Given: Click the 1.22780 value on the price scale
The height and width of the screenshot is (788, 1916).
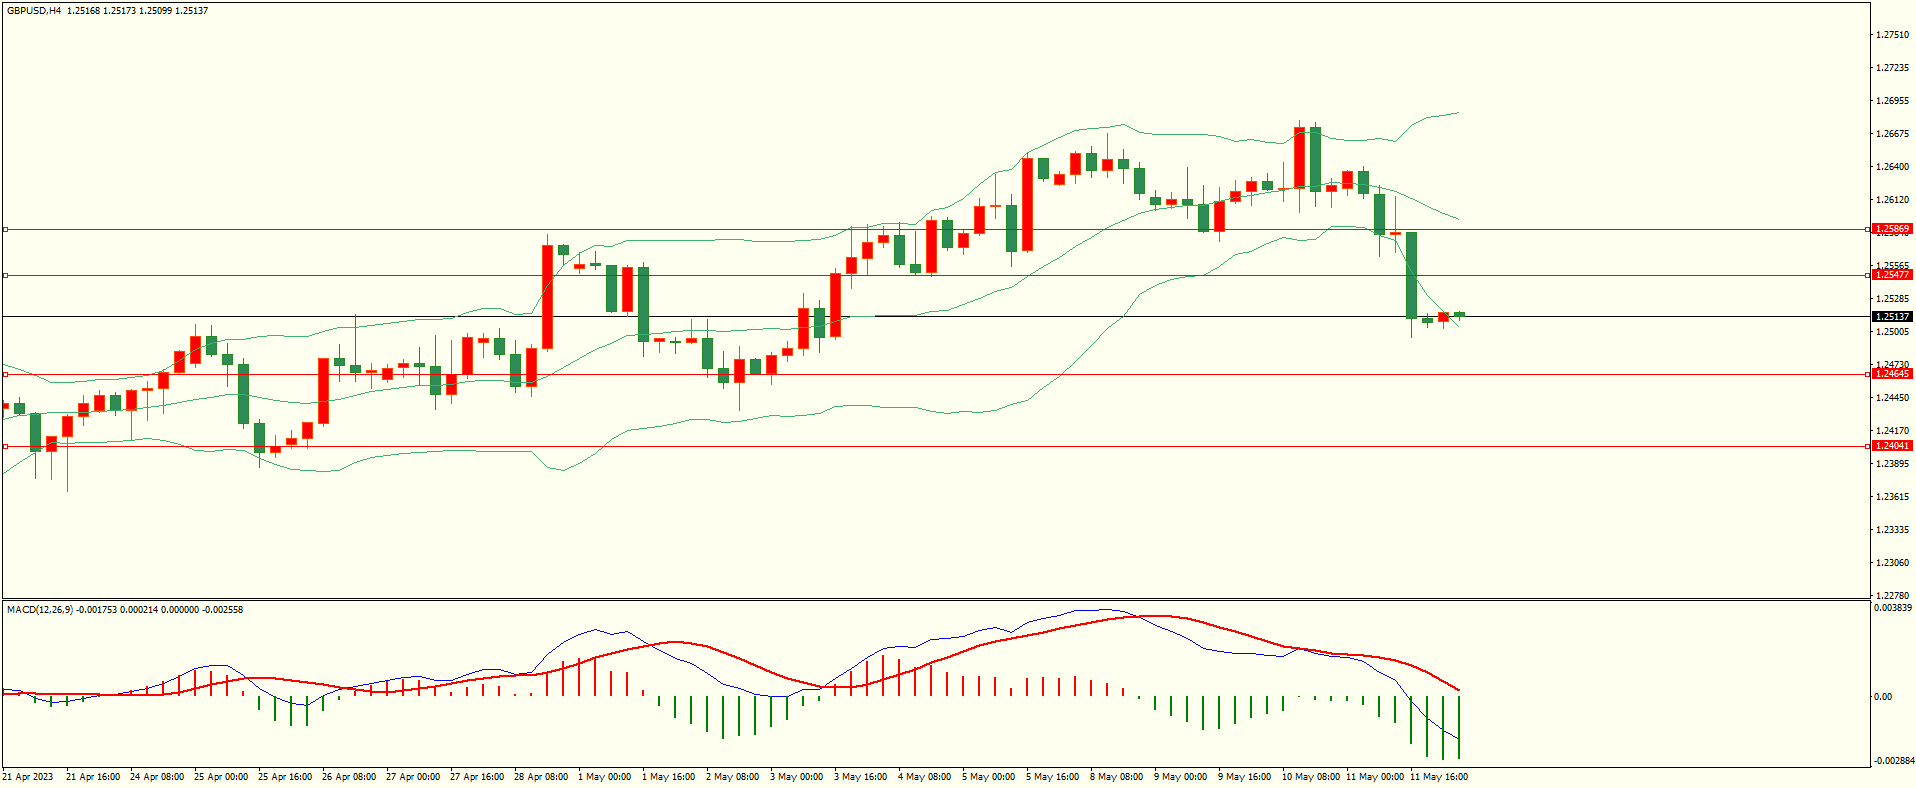Looking at the screenshot, I should 1891,596.
